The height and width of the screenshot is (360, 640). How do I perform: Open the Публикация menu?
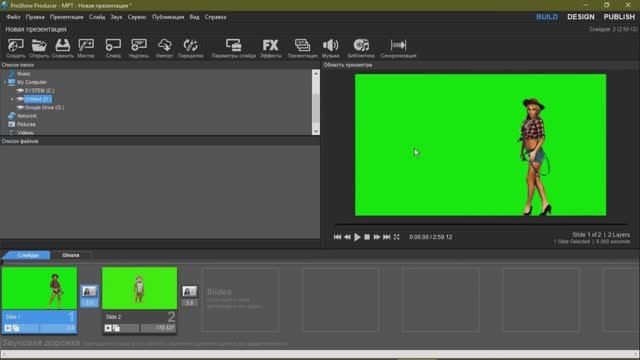coord(168,17)
